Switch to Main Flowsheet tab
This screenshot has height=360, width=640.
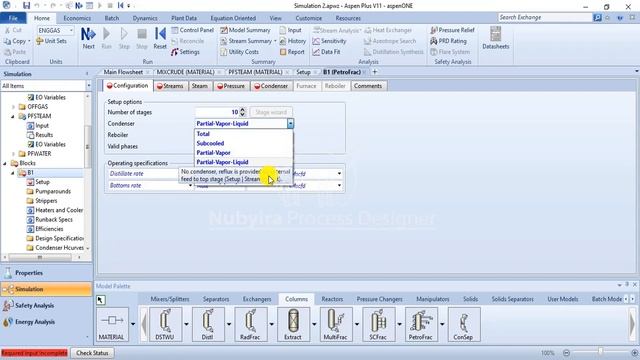pyautogui.click(x=123, y=72)
